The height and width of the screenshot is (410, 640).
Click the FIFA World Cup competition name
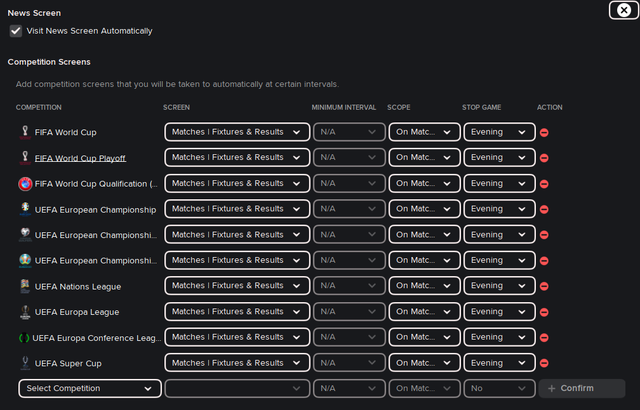coord(65,133)
